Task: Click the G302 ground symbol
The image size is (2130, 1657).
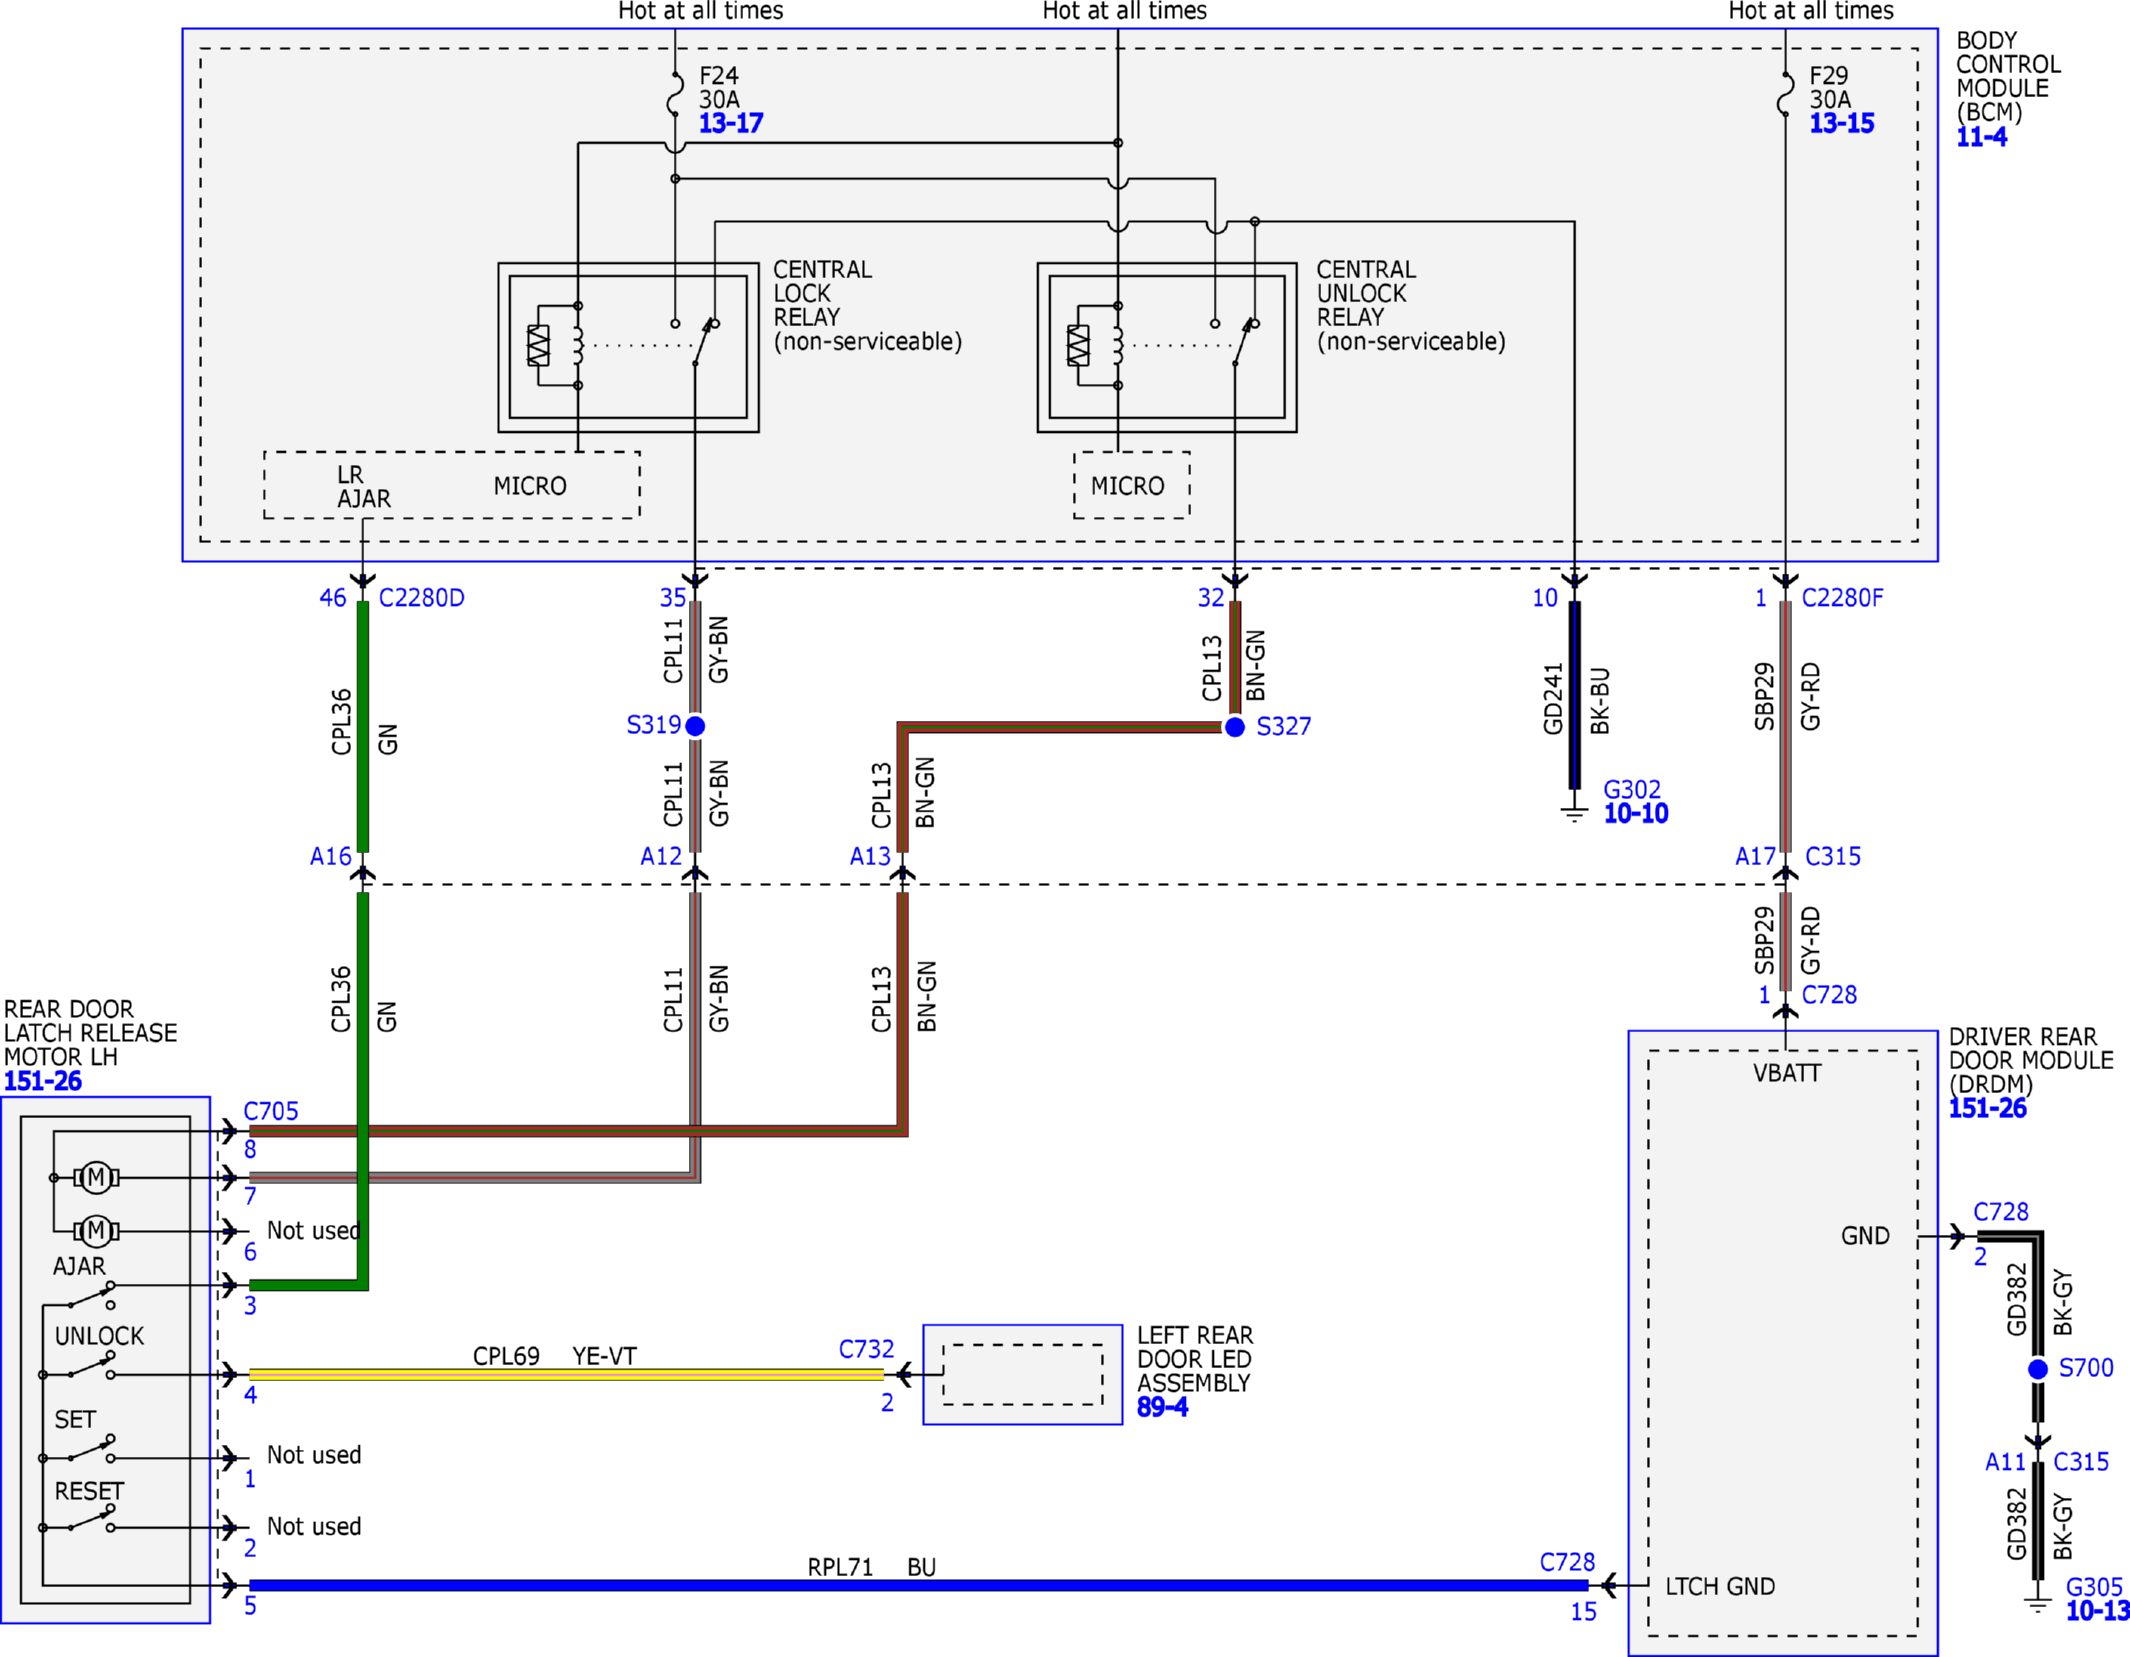Action: tap(1574, 812)
